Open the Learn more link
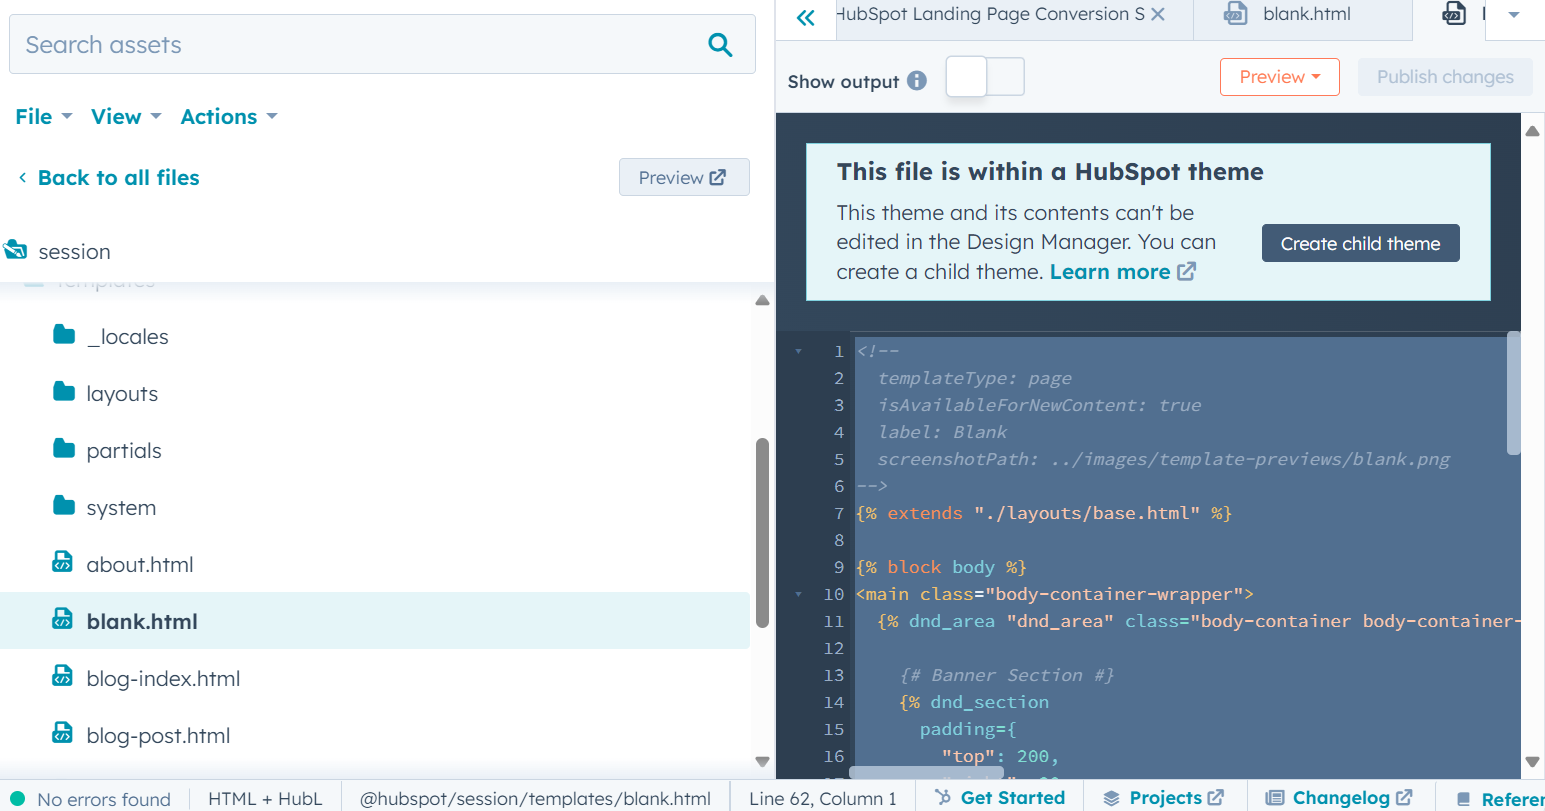 1112,271
